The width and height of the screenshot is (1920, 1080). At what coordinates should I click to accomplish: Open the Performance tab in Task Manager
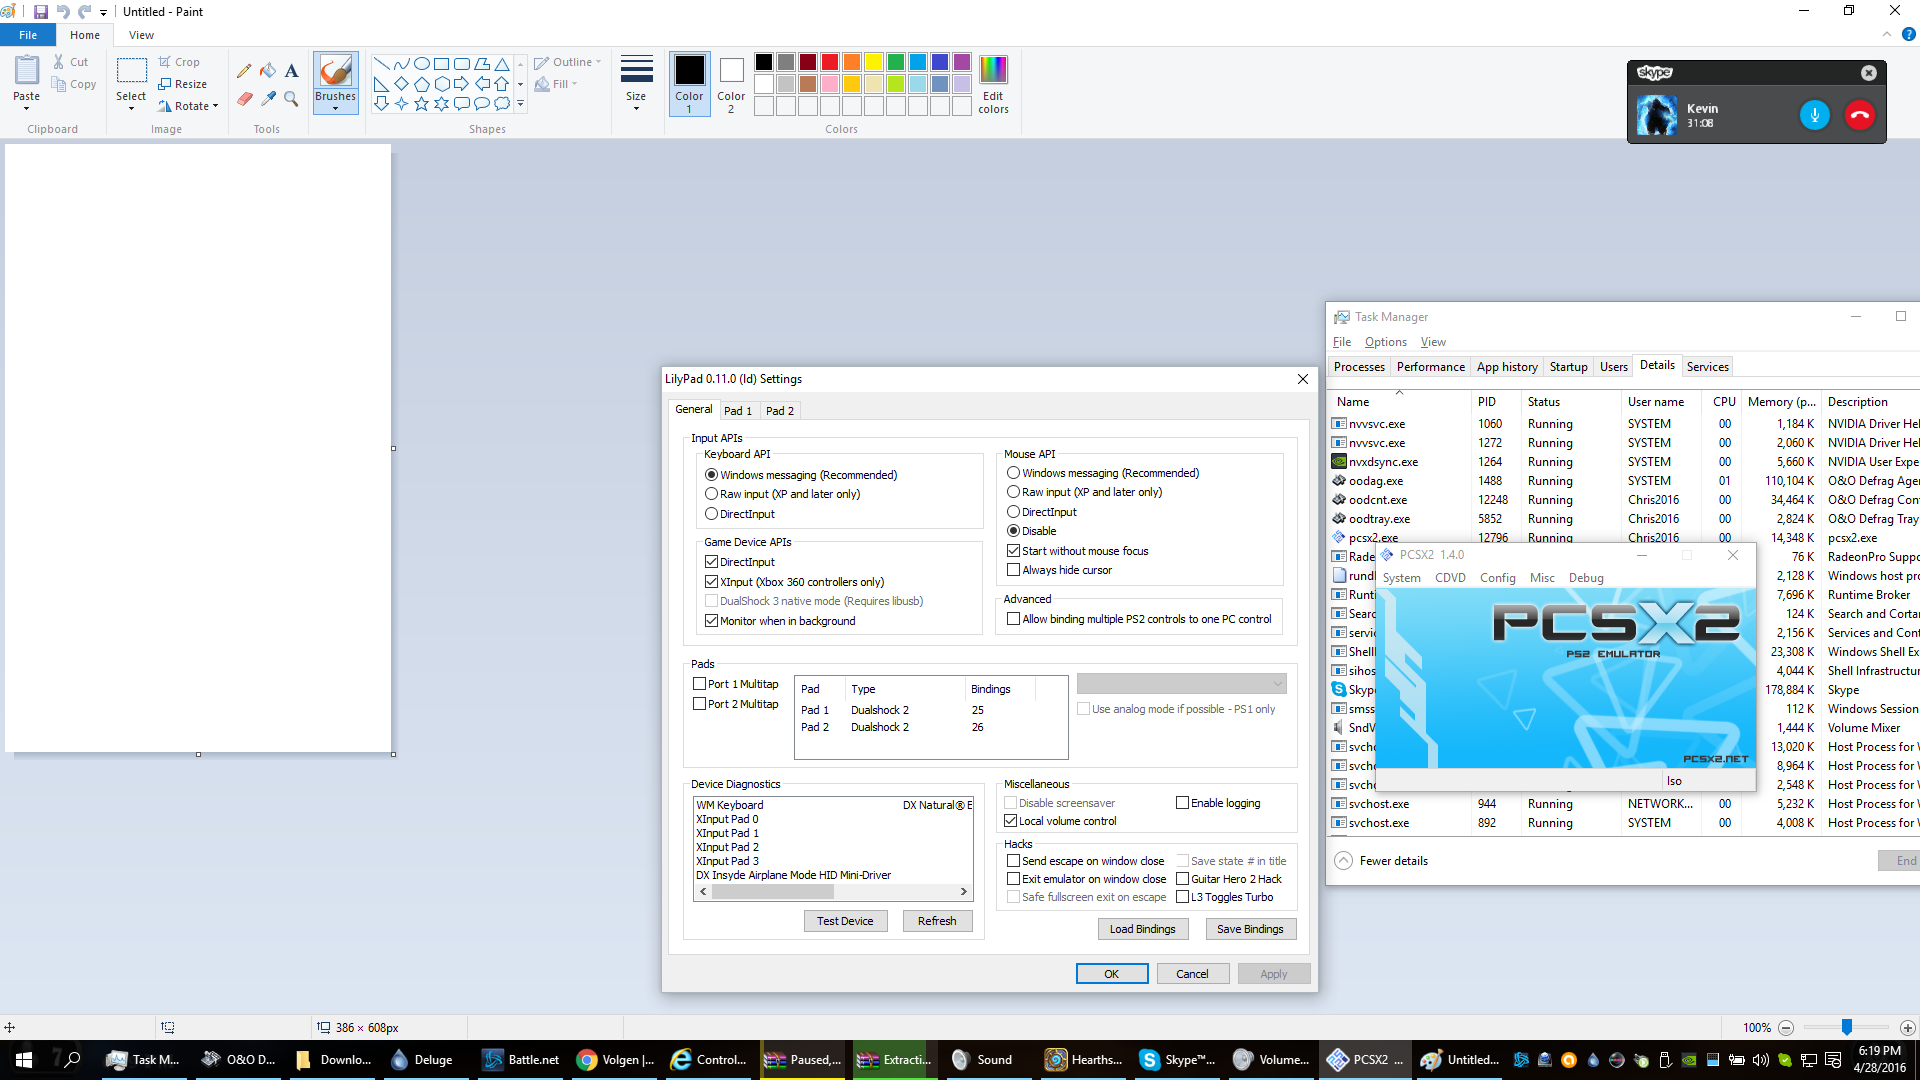pyautogui.click(x=1430, y=367)
